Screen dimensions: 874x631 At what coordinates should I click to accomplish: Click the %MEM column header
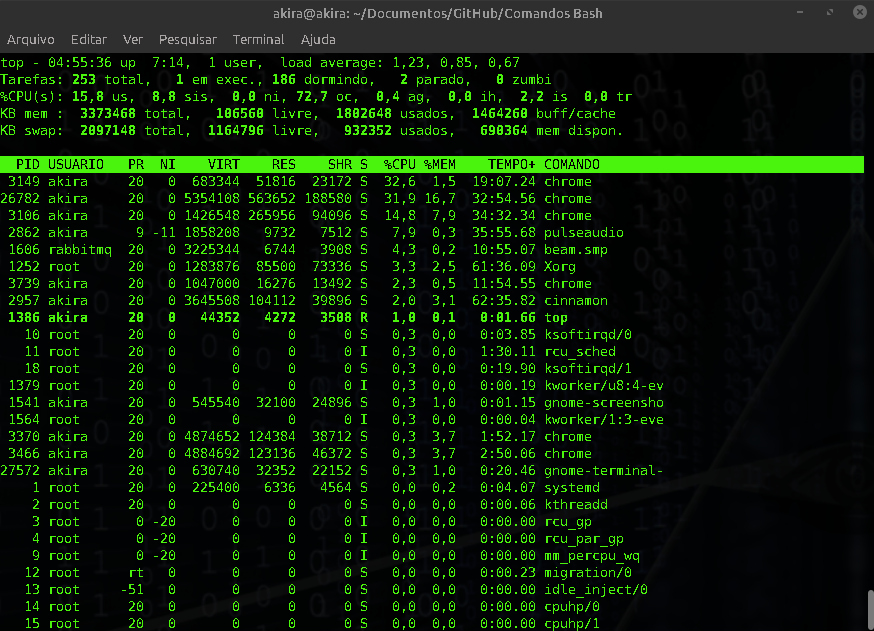click(x=440, y=164)
